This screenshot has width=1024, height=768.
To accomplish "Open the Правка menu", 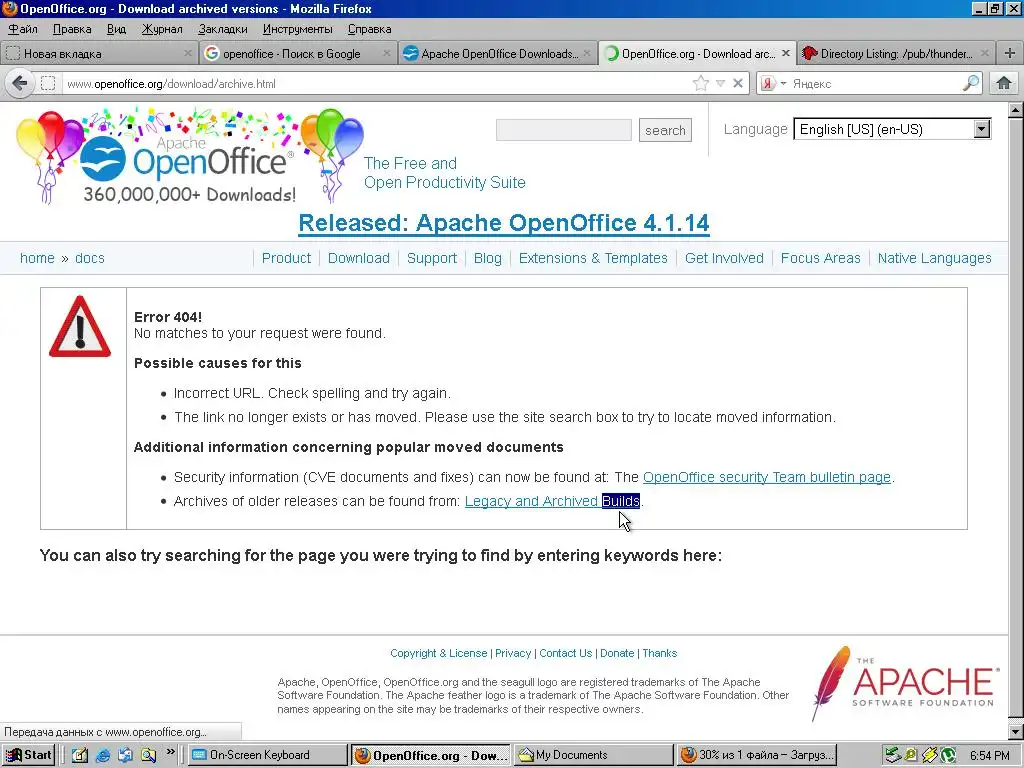I will pyautogui.click(x=72, y=29).
